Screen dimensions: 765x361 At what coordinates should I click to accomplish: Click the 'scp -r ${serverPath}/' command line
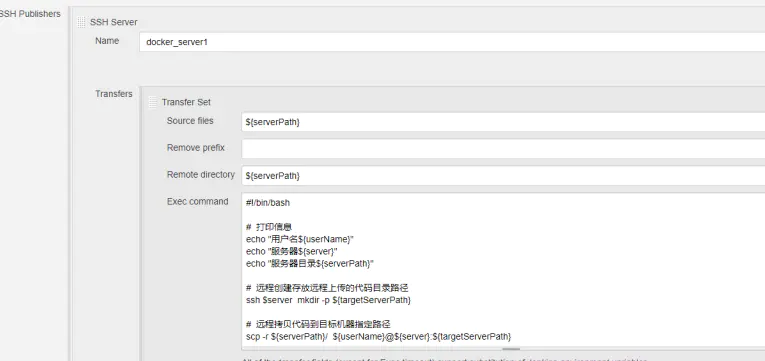tap(379, 337)
